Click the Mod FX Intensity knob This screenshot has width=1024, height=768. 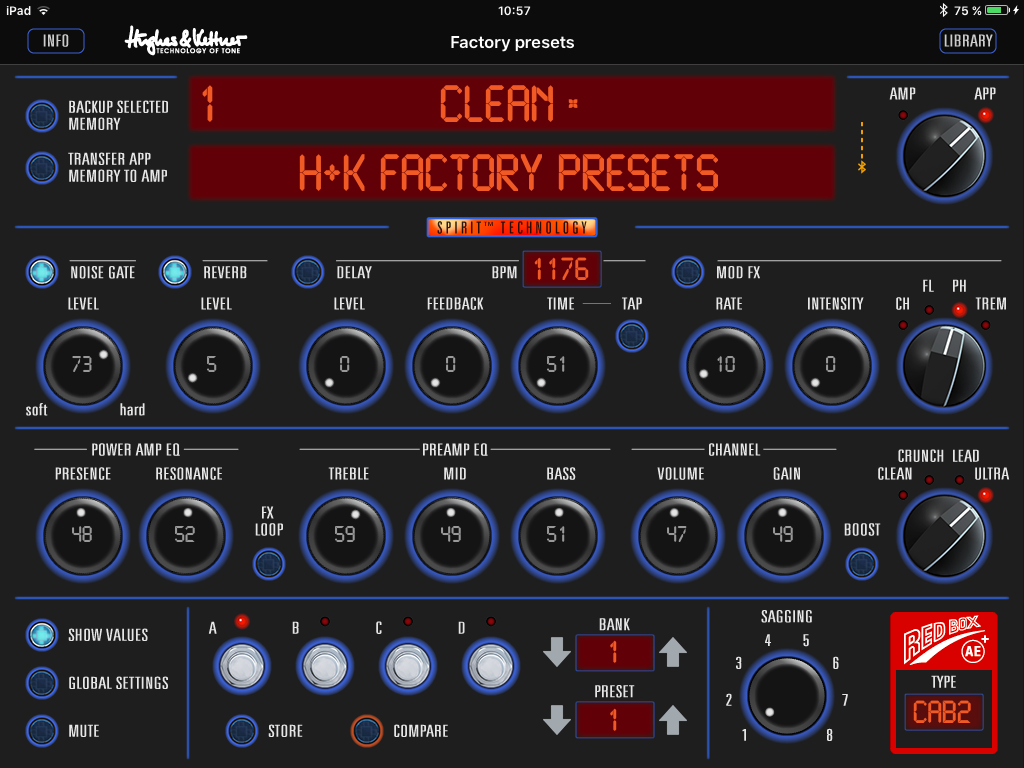831,365
